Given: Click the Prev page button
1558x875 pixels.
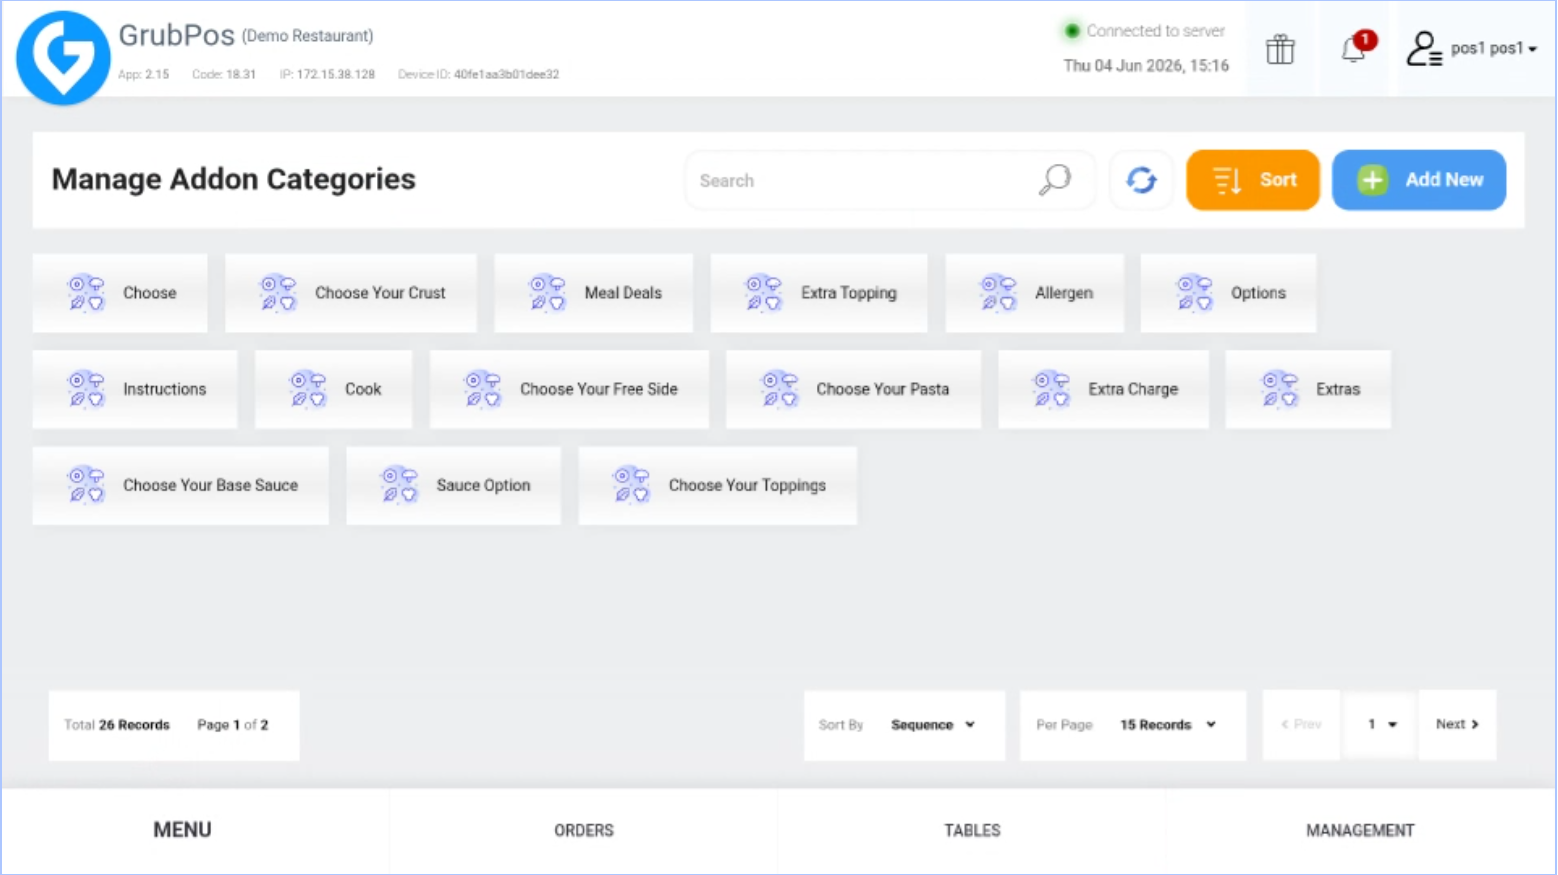Looking at the screenshot, I should (1301, 725).
